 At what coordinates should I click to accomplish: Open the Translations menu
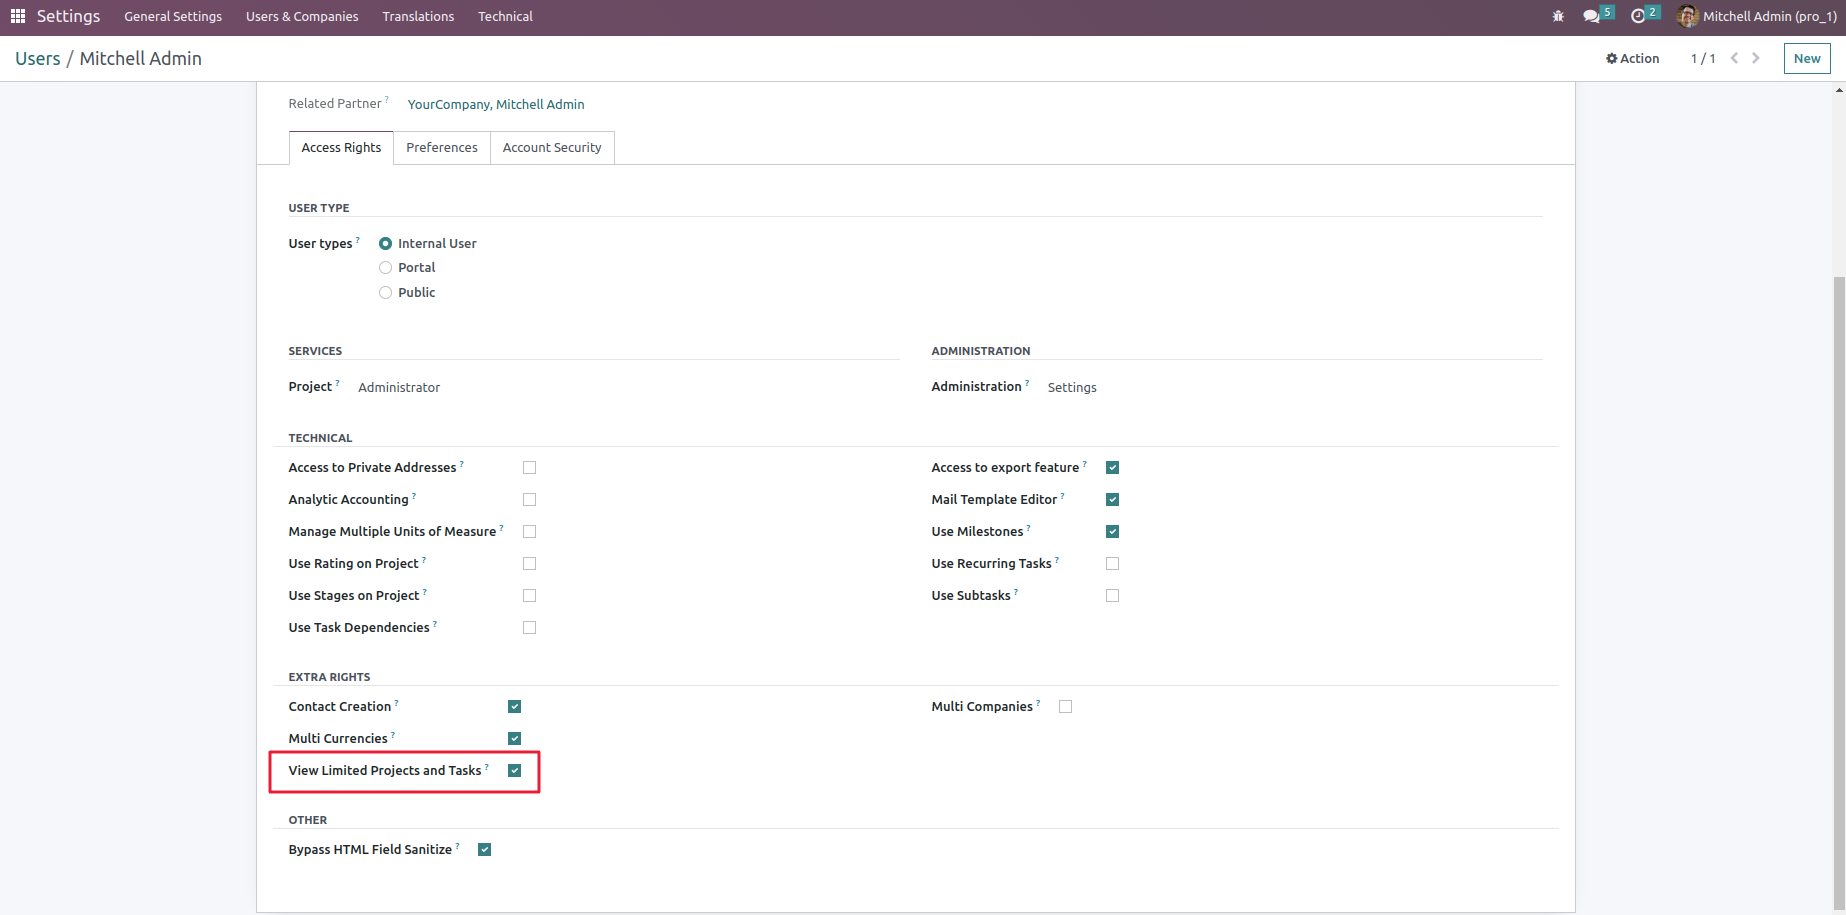coord(418,16)
